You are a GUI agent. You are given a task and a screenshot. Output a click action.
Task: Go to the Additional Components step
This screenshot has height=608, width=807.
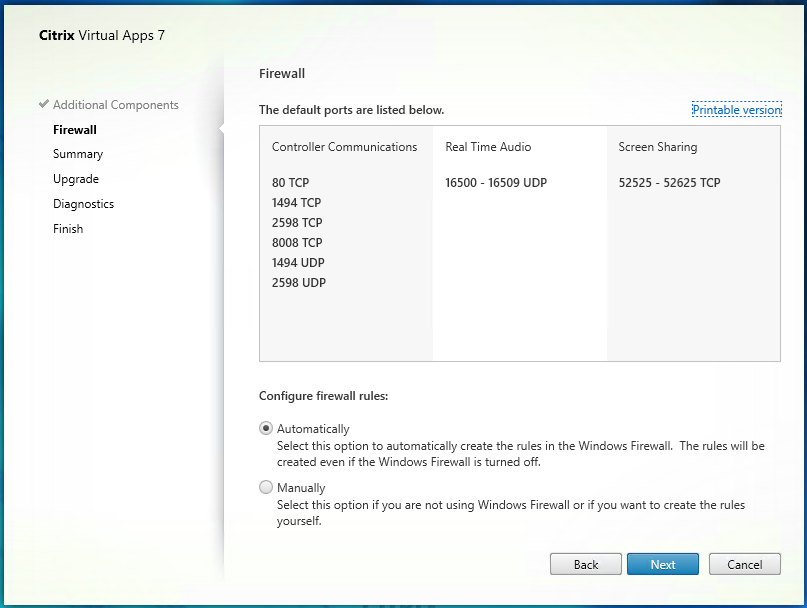pos(115,105)
